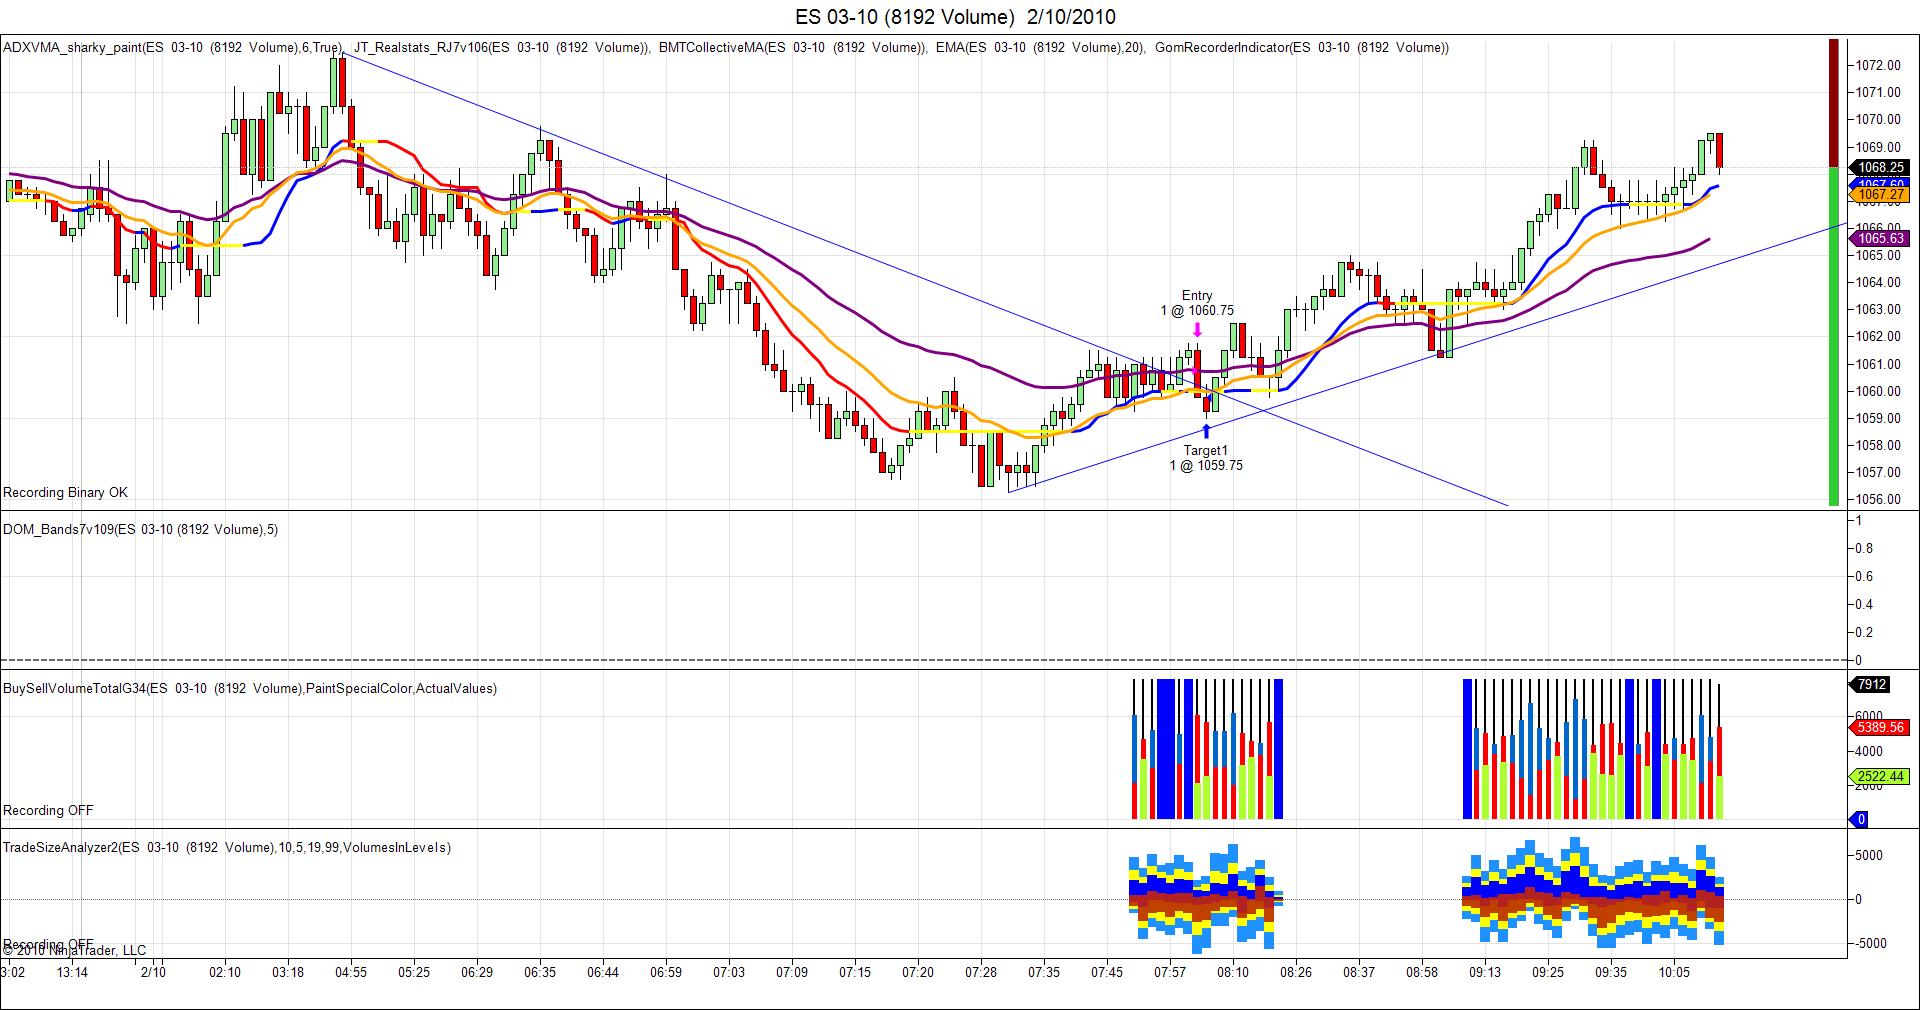1920x1010 pixels.
Task: Click the -5000 label on TradeSizeAnalyzer axis
Action: [1872, 943]
